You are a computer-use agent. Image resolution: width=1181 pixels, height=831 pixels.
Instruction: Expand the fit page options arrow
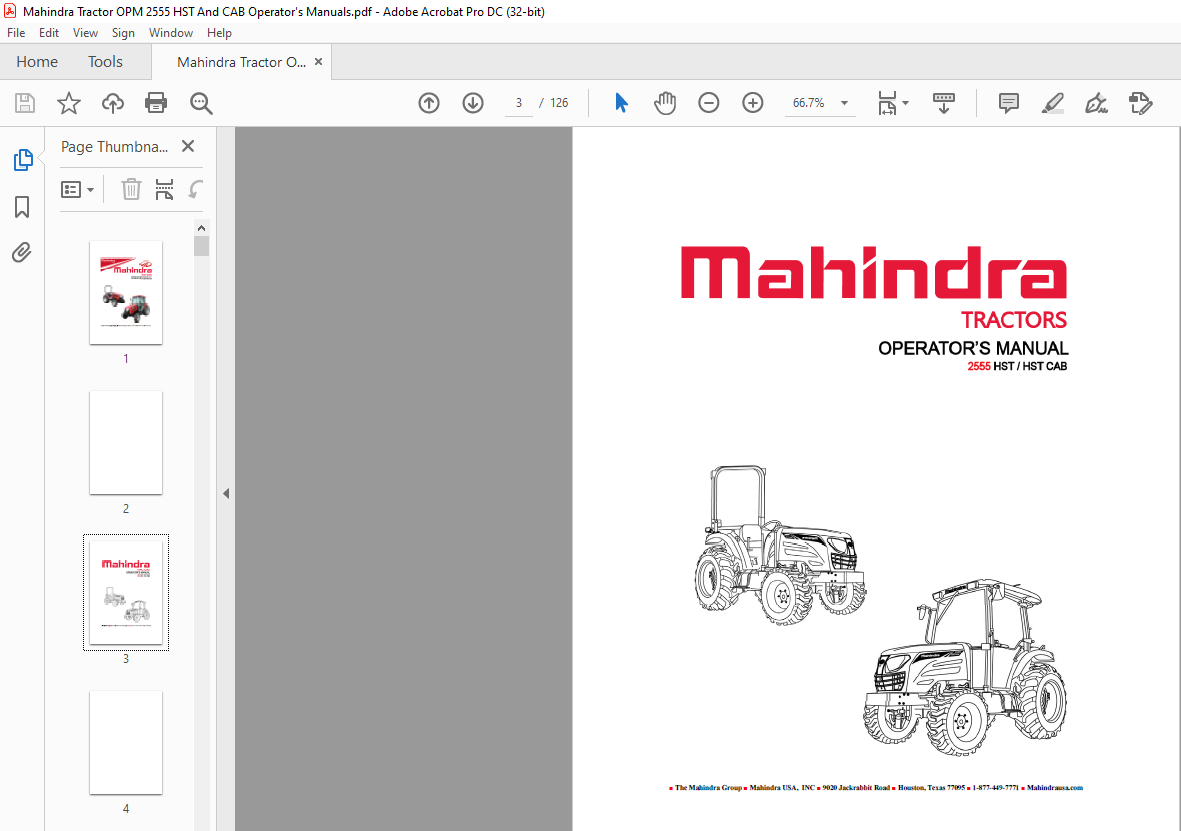pyautogui.click(x=905, y=103)
